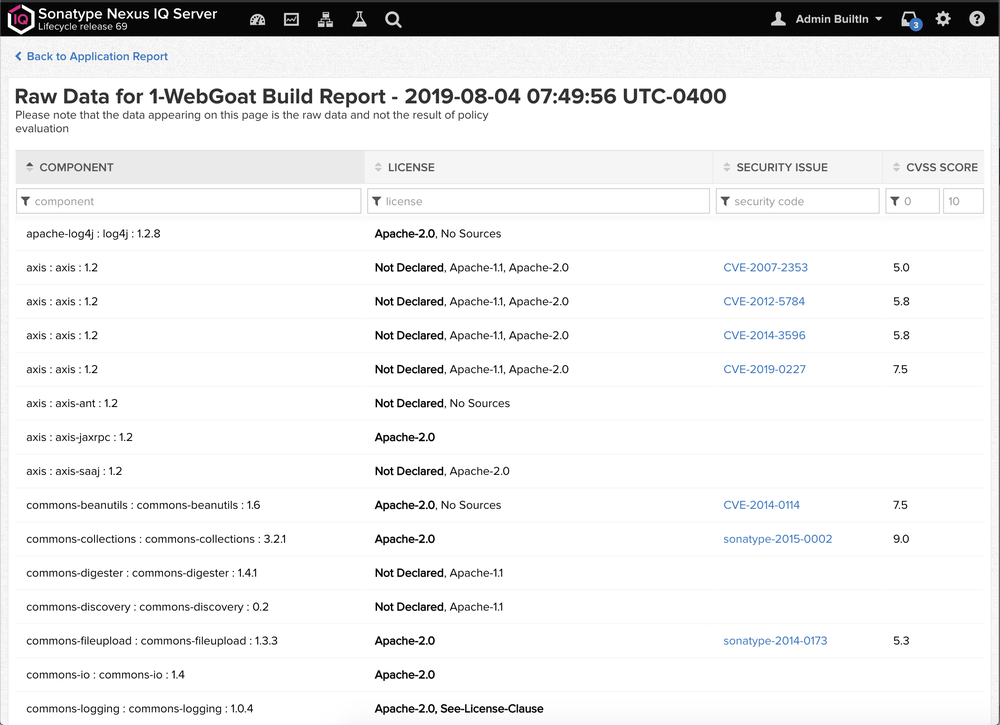1000x725 pixels.
Task: Select axis : axis-jaxrpc : 1.2 component
Action: click(x=80, y=437)
